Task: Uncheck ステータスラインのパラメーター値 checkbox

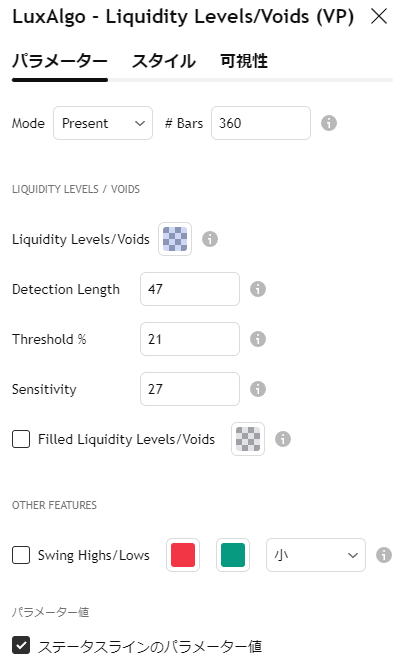Action: tap(21, 646)
